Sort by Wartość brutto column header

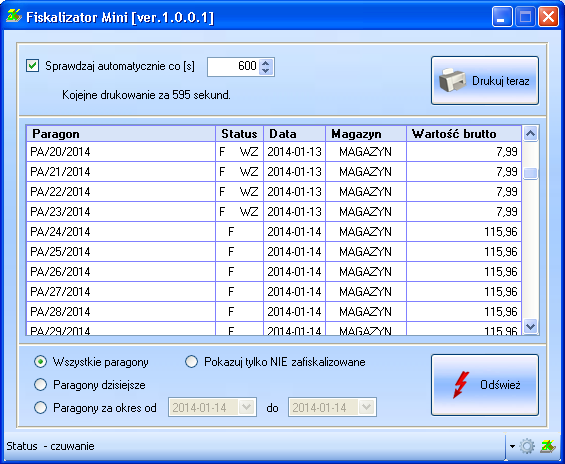coord(464,134)
